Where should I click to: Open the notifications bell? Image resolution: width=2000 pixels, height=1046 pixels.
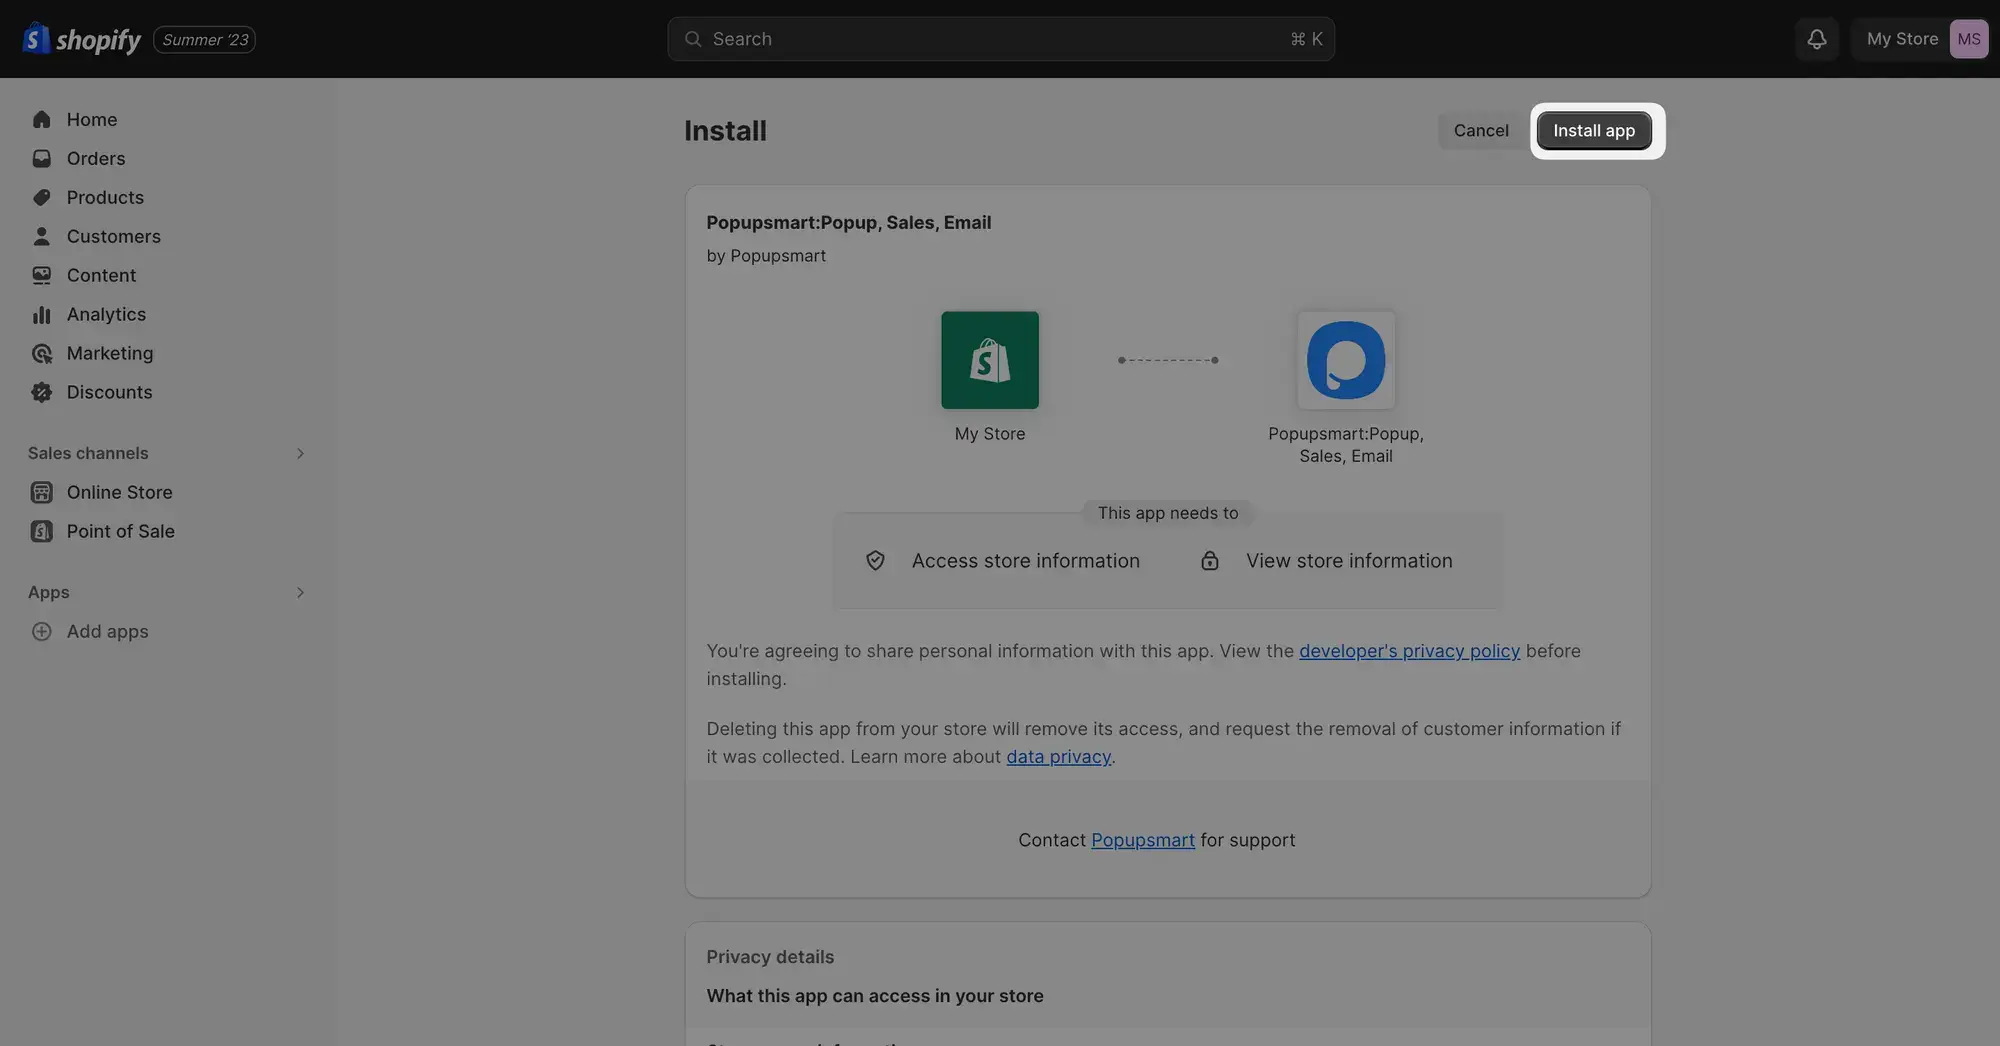pos(1816,39)
